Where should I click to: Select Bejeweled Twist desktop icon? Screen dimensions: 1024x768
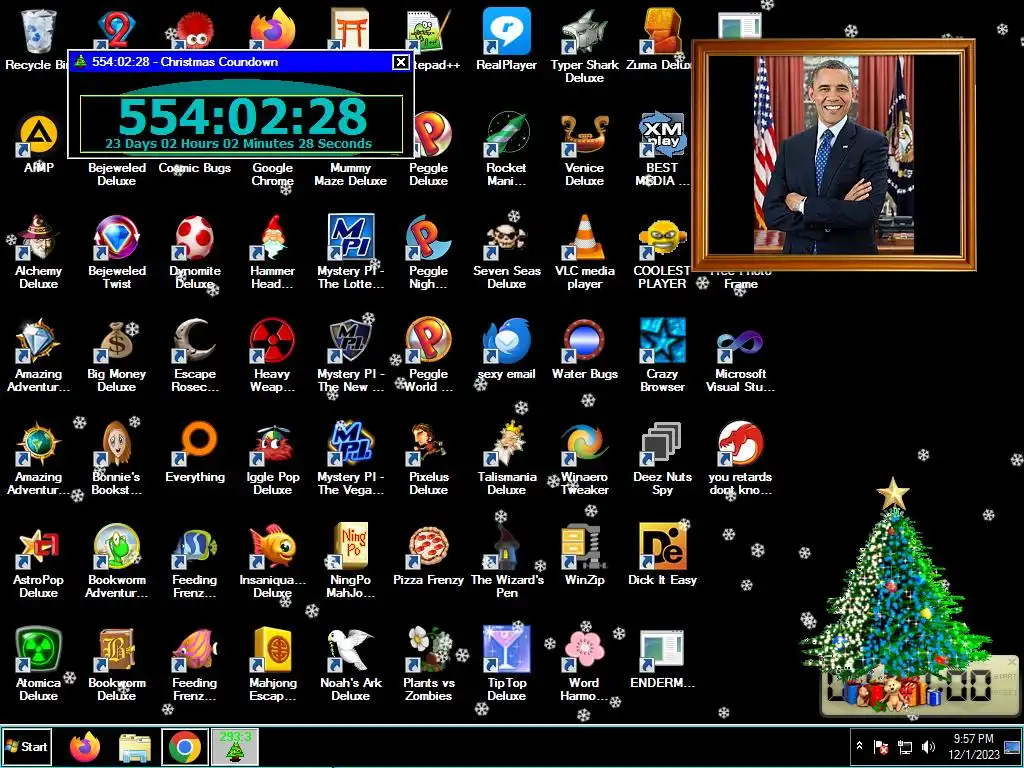pyautogui.click(x=116, y=238)
